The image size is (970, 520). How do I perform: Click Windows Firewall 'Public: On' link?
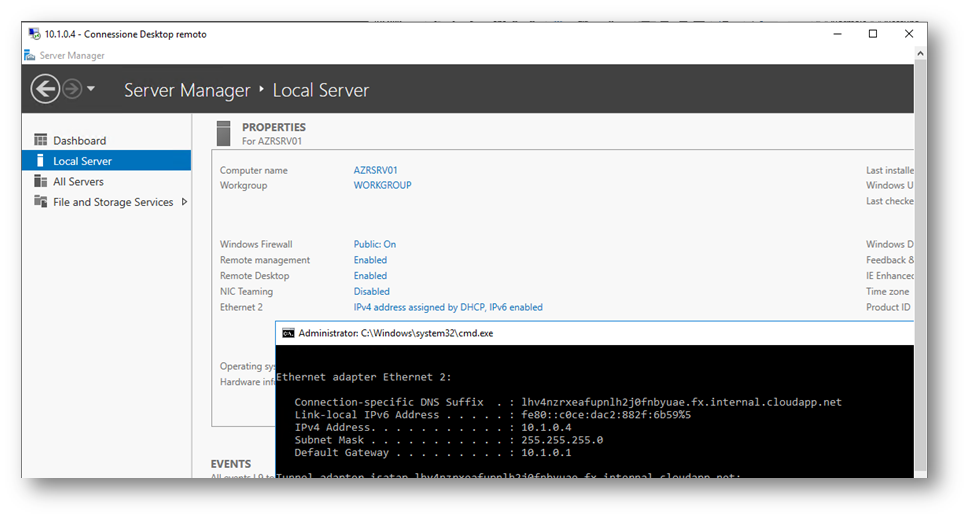point(374,244)
